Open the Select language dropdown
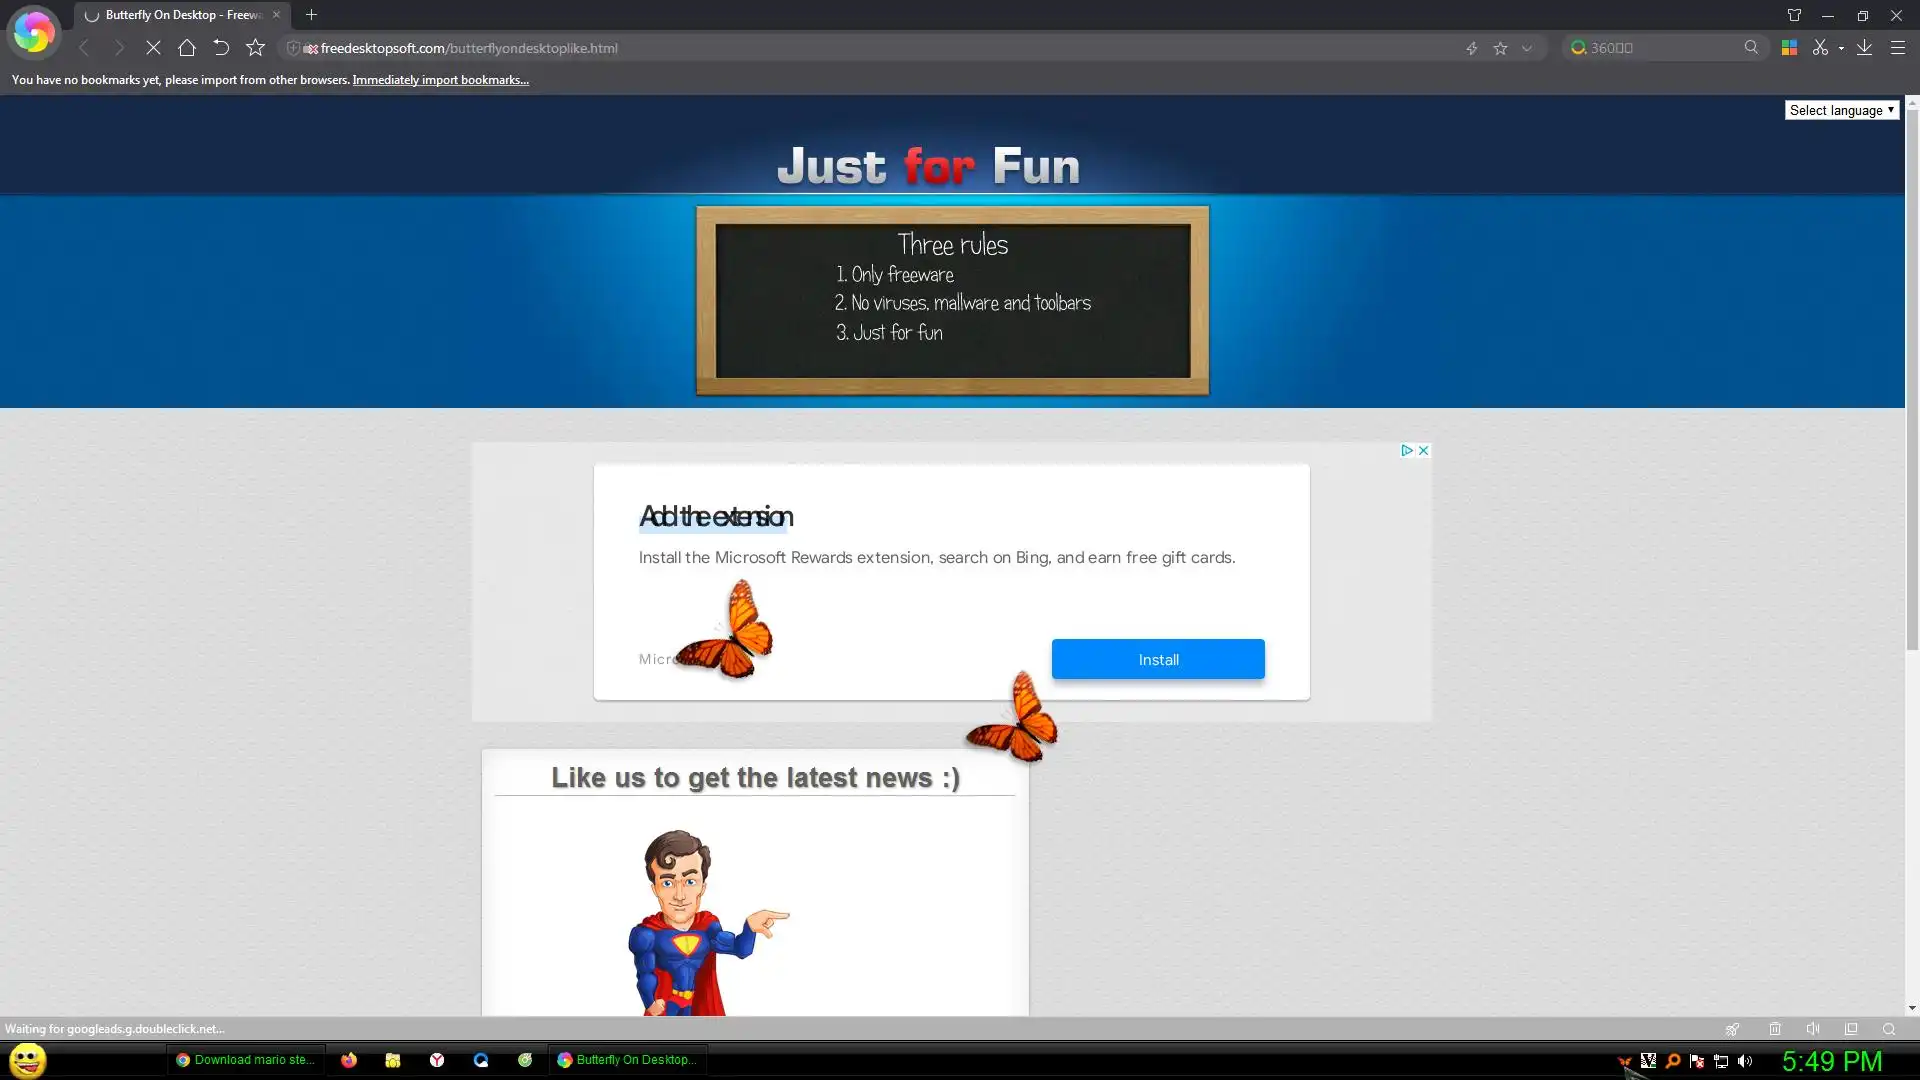This screenshot has height=1080, width=1920. pos(1841,110)
